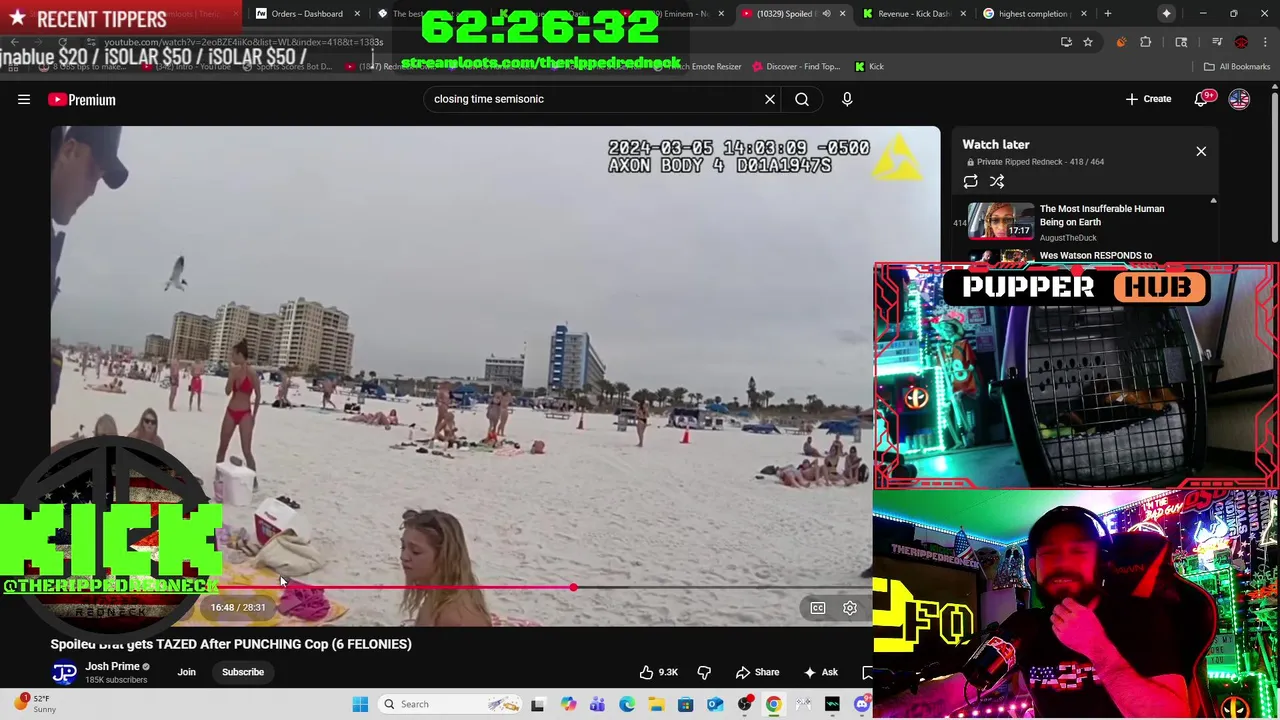Clear the search box text
The image size is (1280, 720).
coord(770,99)
